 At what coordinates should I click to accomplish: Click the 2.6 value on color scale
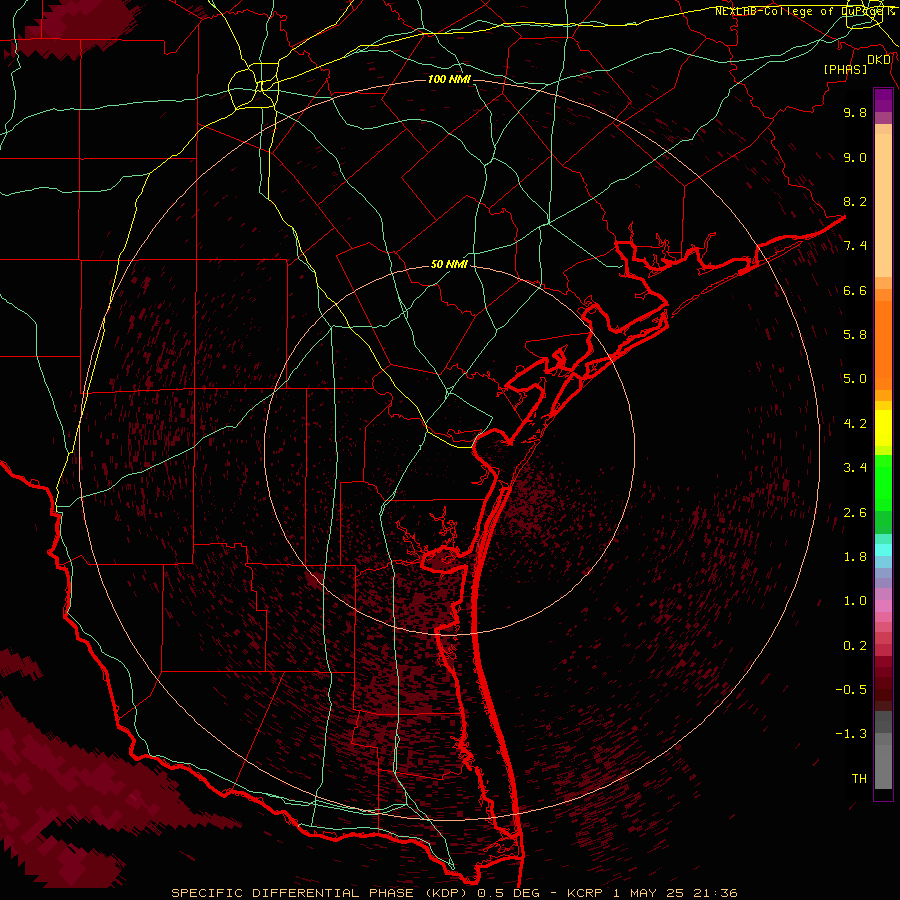pyautogui.click(x=855, y=513)
